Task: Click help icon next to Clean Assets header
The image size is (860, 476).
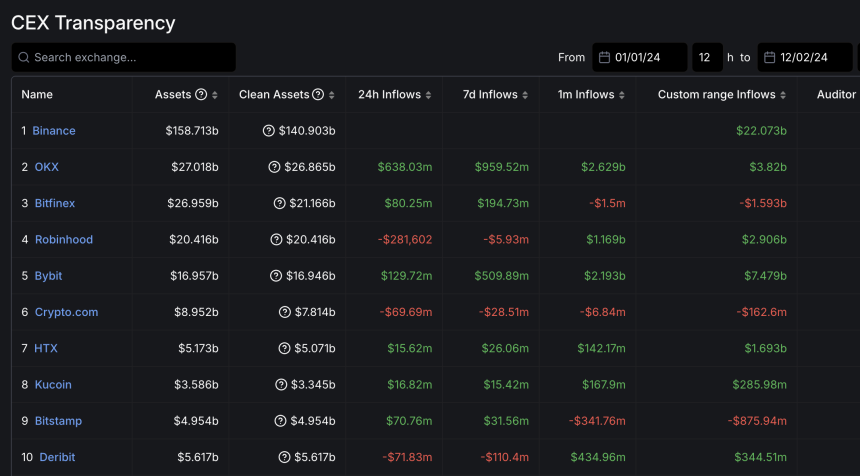Action: pyautogui.click(x=318, y=95)
